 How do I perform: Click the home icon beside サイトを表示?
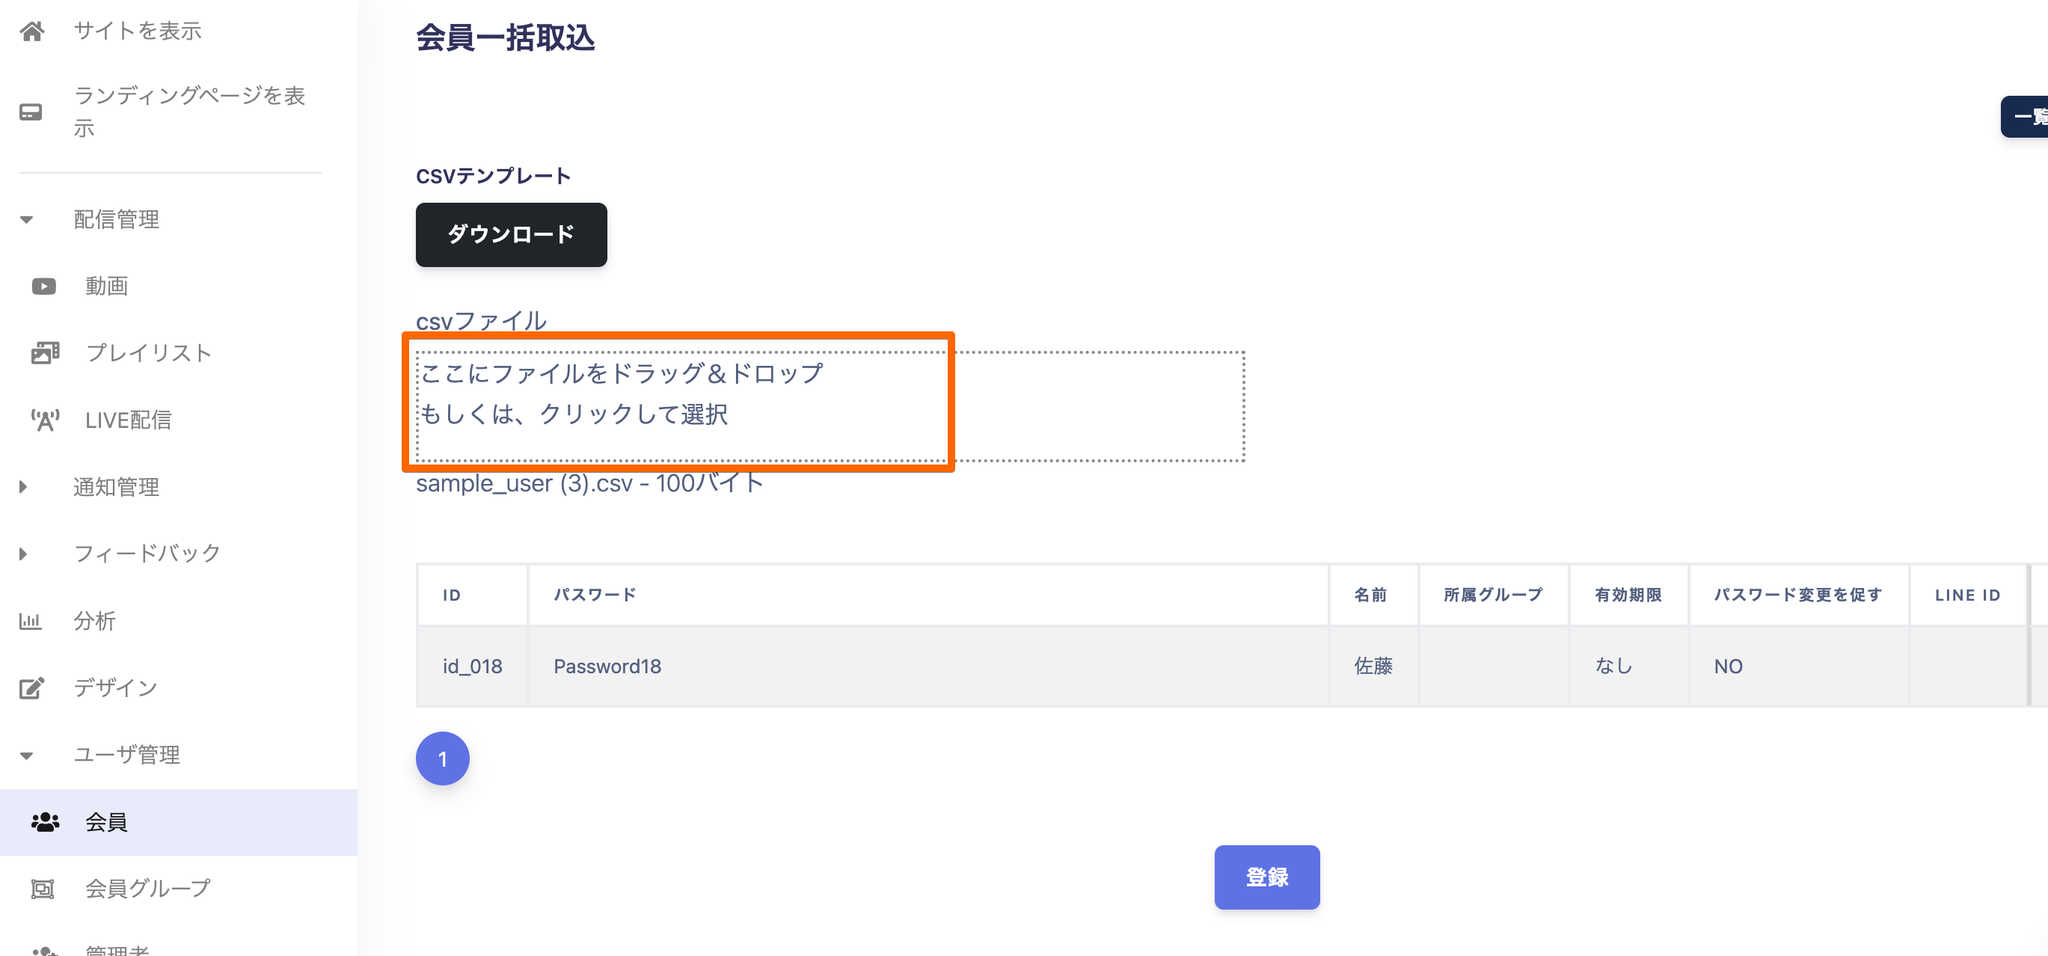[32, 31]
